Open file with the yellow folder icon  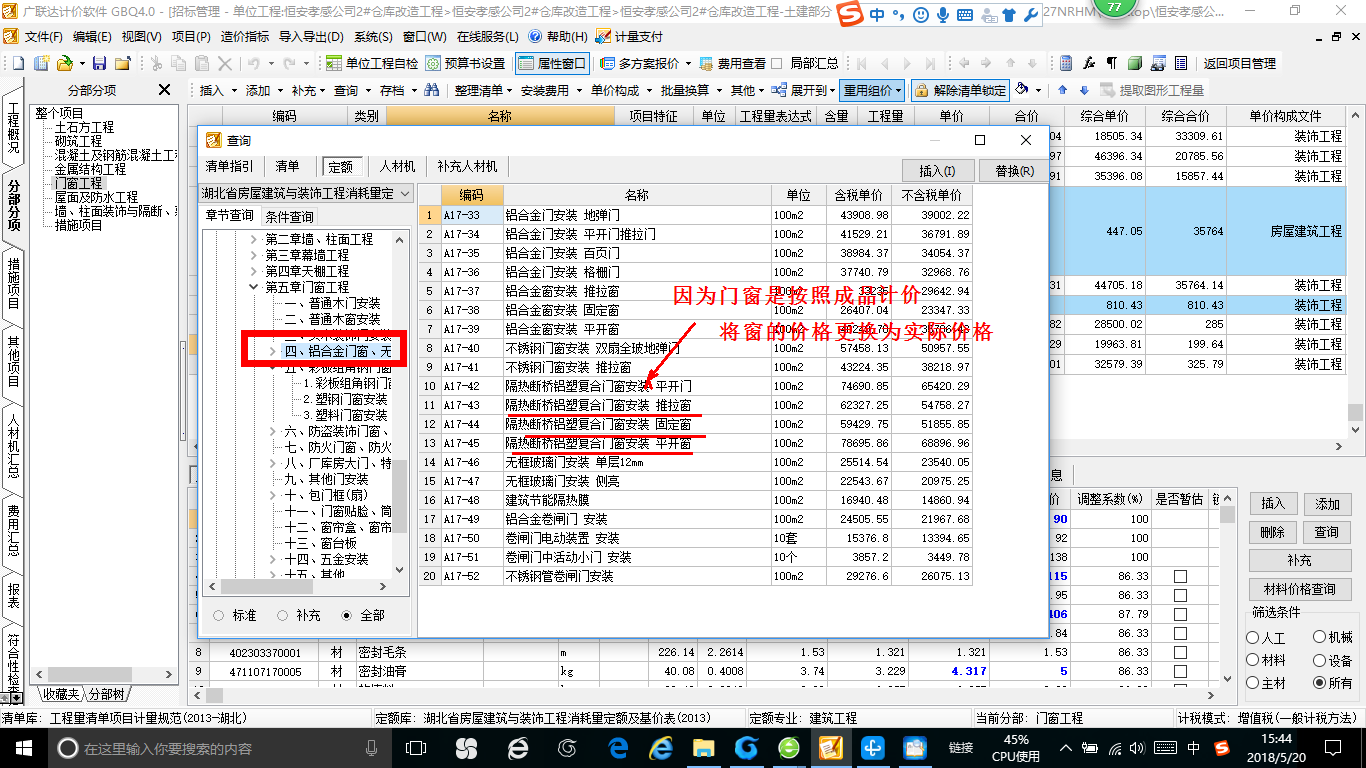(64, 63)
